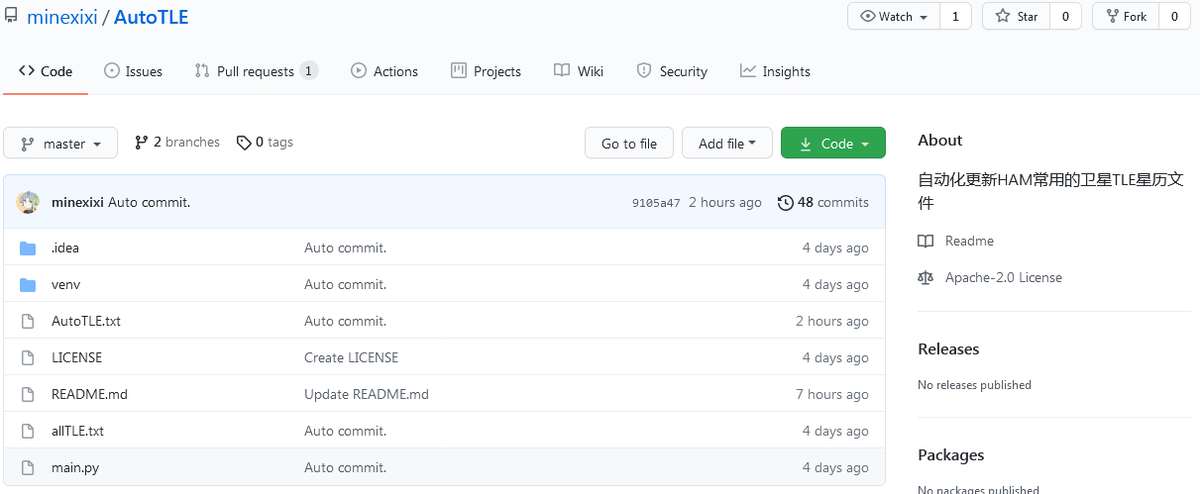Image resolution: width=1200 pixels, height=494 pixels.
Task: Click the fork count 0
Action: (x=1174, y=17)
